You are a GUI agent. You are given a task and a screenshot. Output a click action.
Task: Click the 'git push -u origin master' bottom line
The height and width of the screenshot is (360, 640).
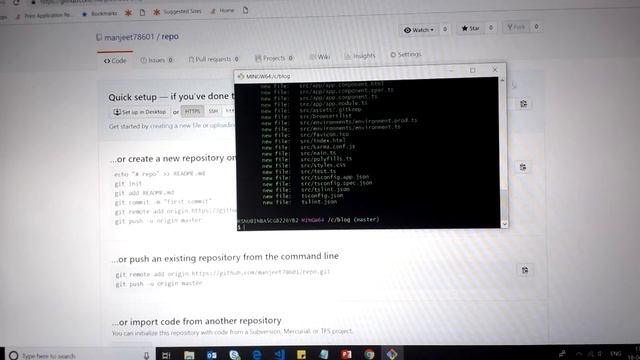tap(159, 284)
